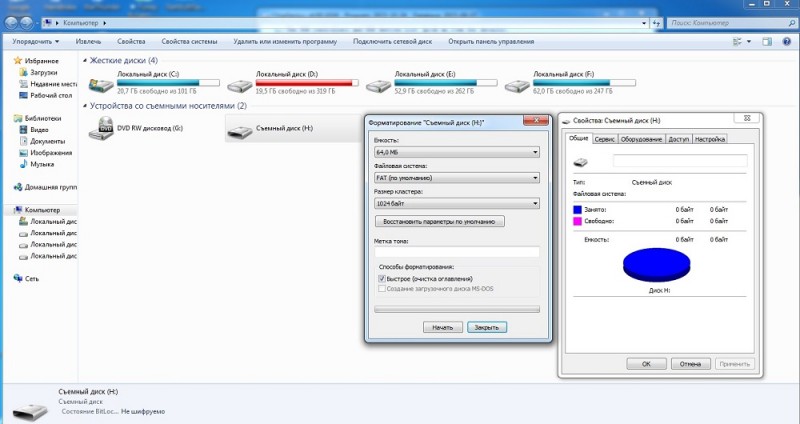Select the Local Disk (D:) drive icon
The image size is (800, 424).
click(240, 85)
